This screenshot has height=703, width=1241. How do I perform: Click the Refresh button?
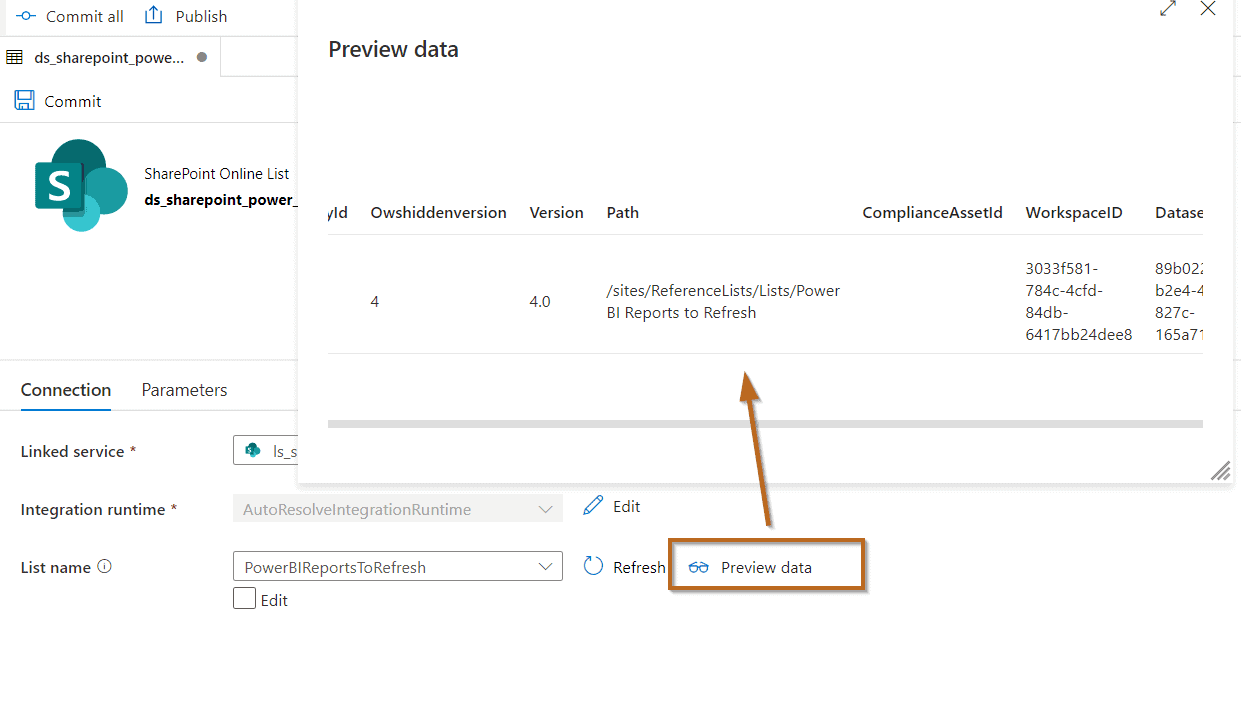pyautogui.click(x=624, y=567)
